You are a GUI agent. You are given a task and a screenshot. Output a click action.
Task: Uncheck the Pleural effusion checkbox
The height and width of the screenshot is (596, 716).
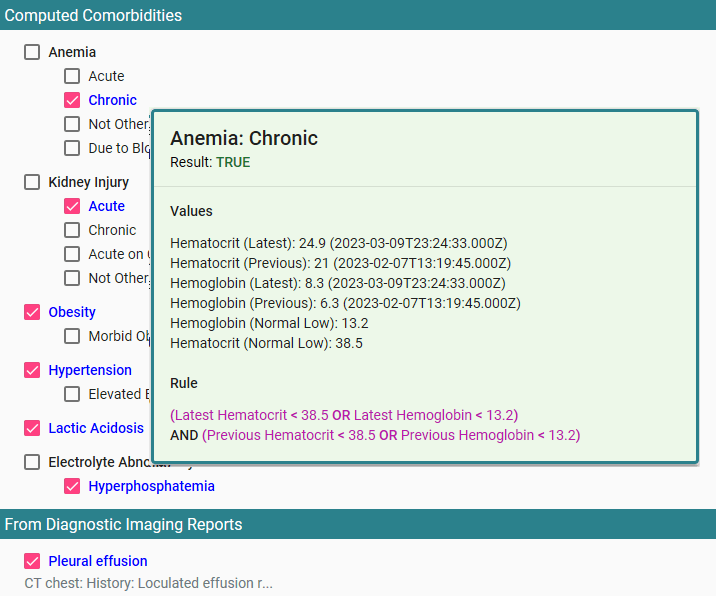(33, 561)
